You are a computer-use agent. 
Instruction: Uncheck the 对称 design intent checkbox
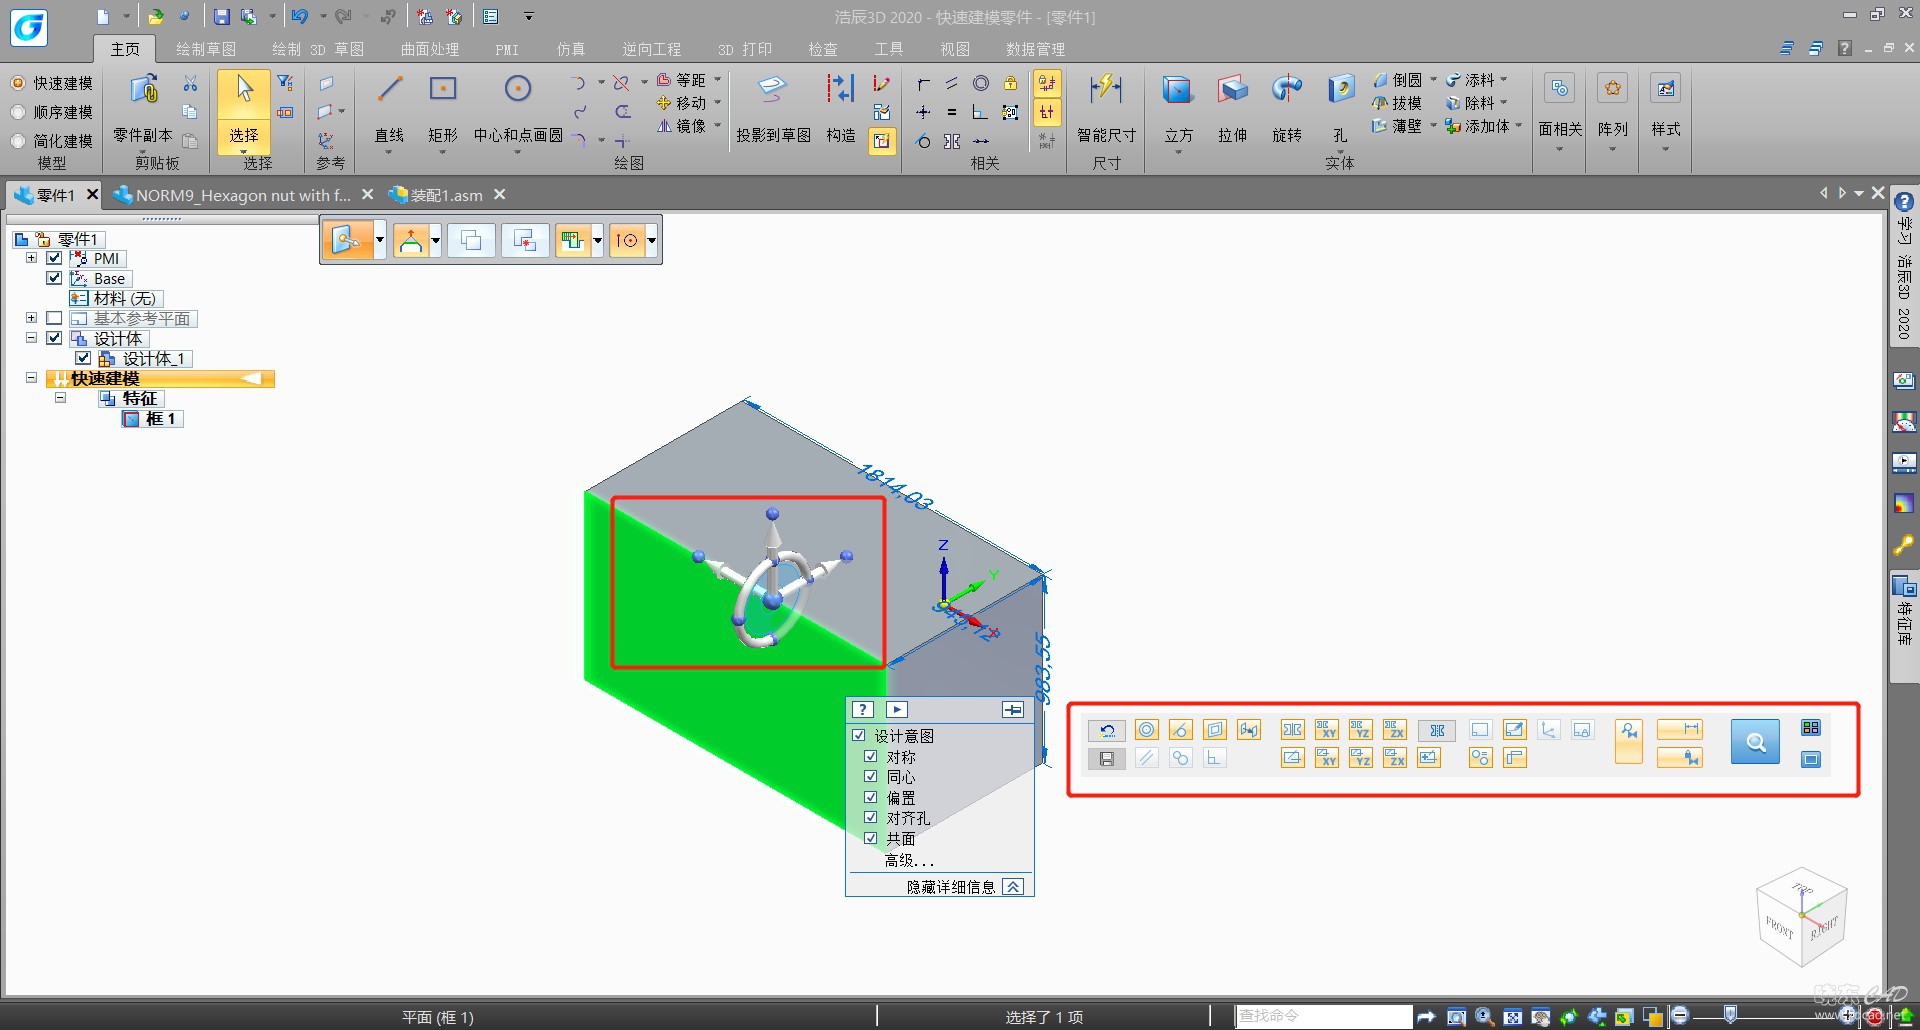point(870,757)
